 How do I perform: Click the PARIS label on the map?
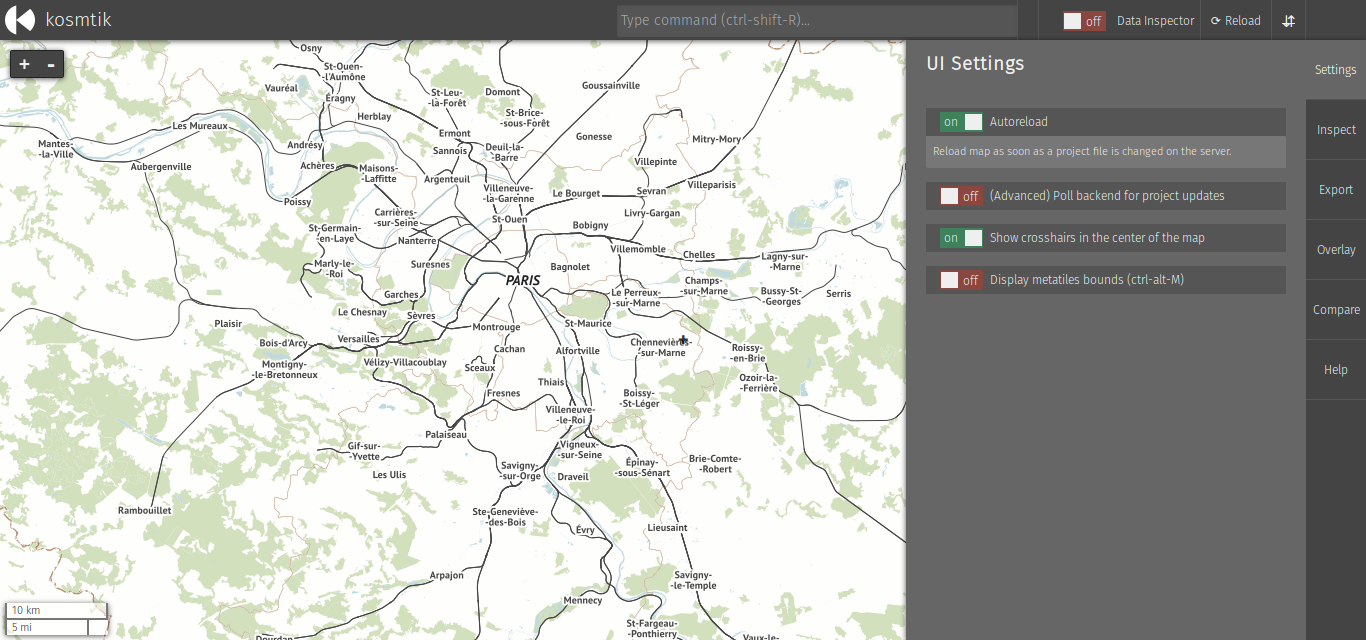pos(522,281)
